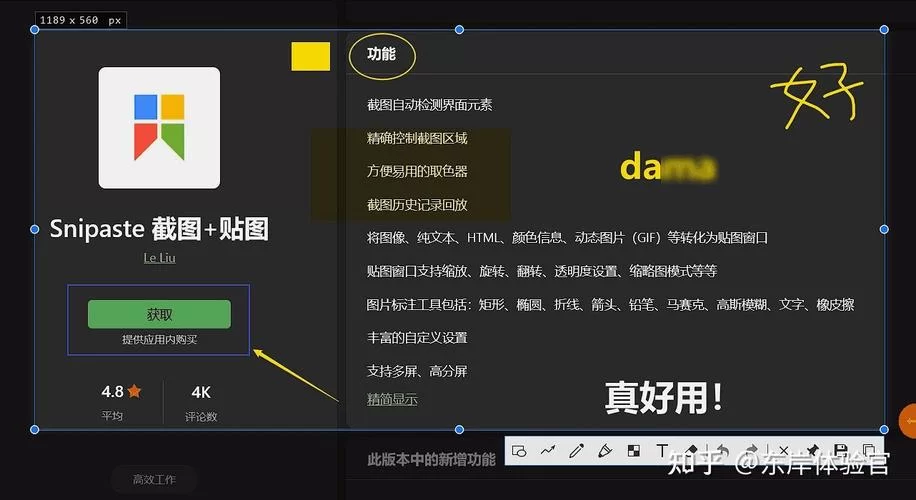Click the 图片标注工具包括 feature line
The height and width of the screenshot is (500, 916).
tap(610, 304)
